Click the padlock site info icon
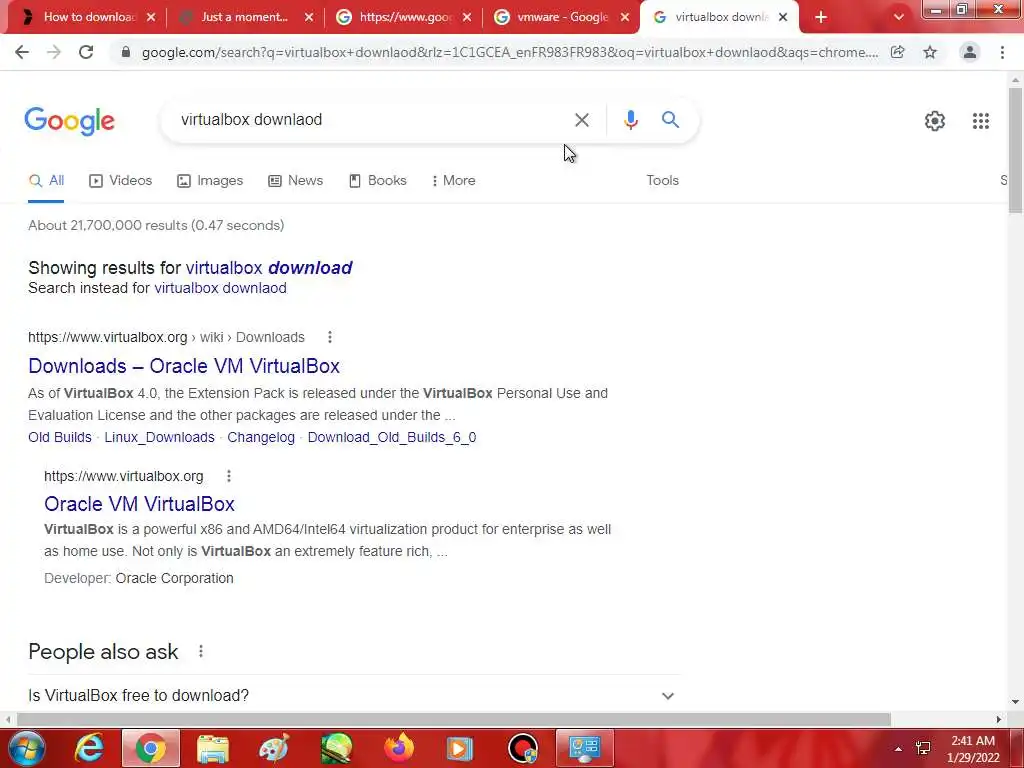 [x=126, y=52]
